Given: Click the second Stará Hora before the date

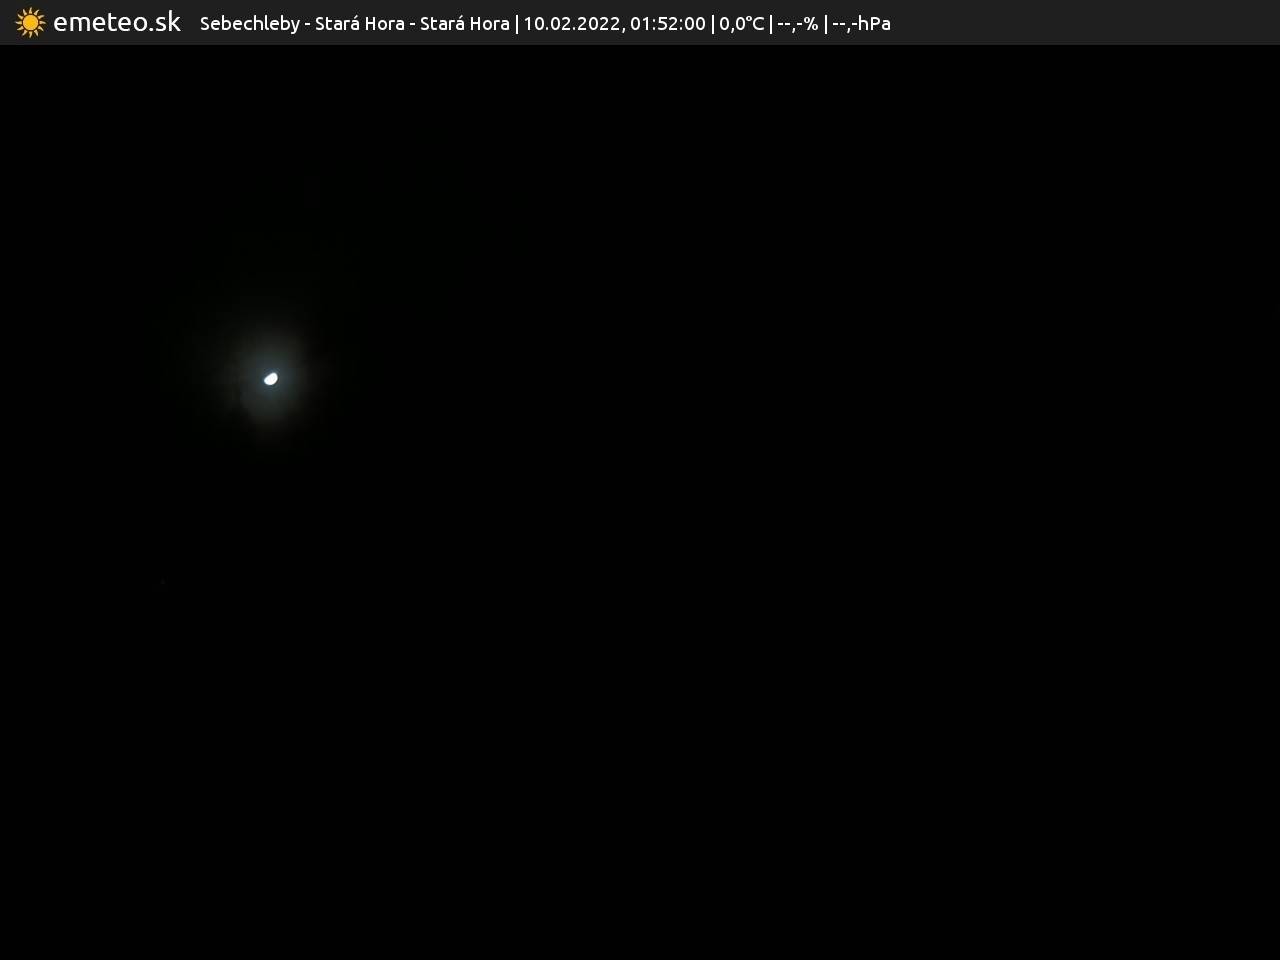Looking at the screenshot, I should tap(464, 23).
